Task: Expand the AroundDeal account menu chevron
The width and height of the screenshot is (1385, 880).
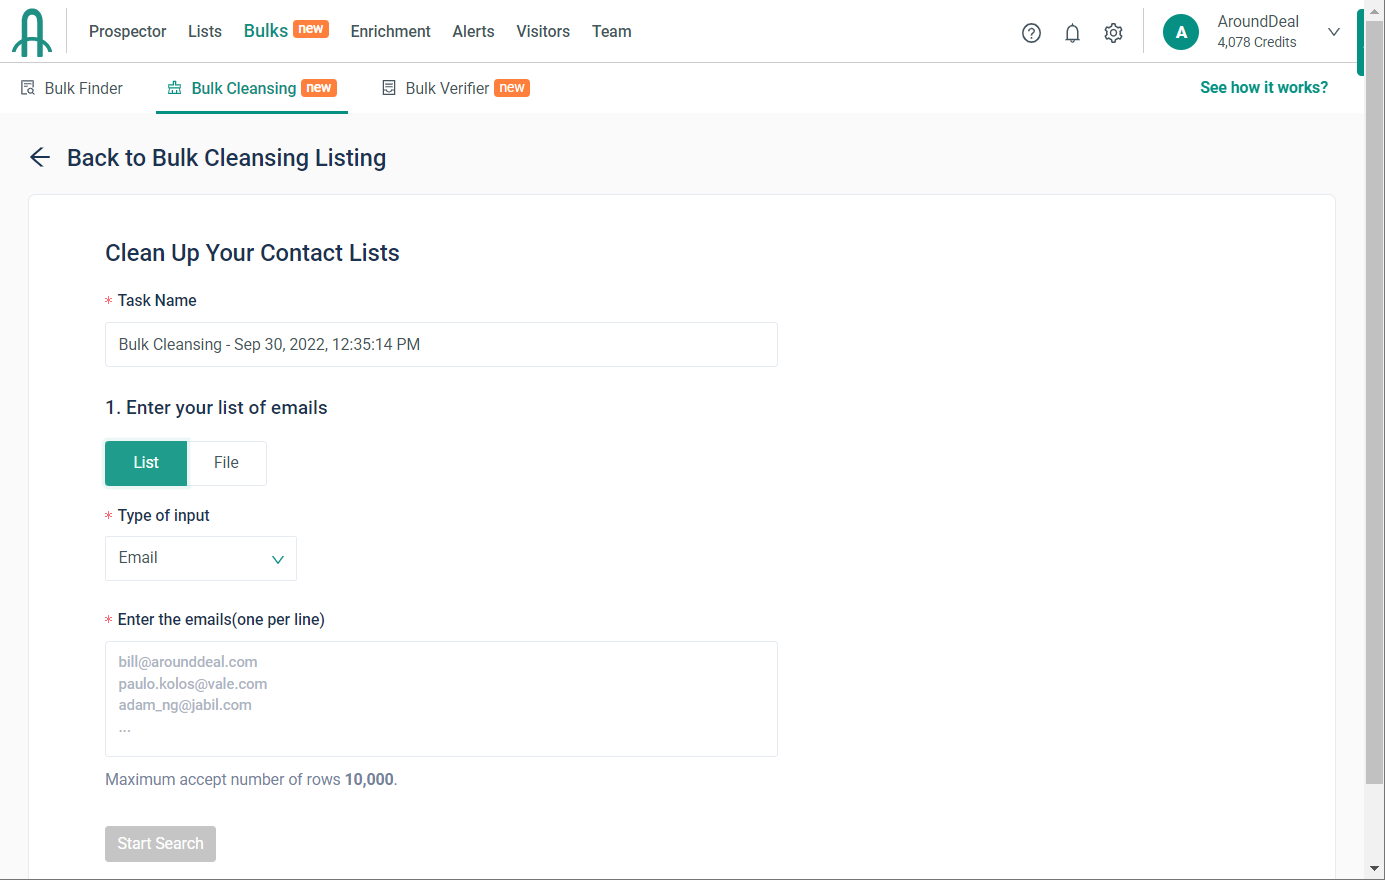Action: (x=1333, y=32)
